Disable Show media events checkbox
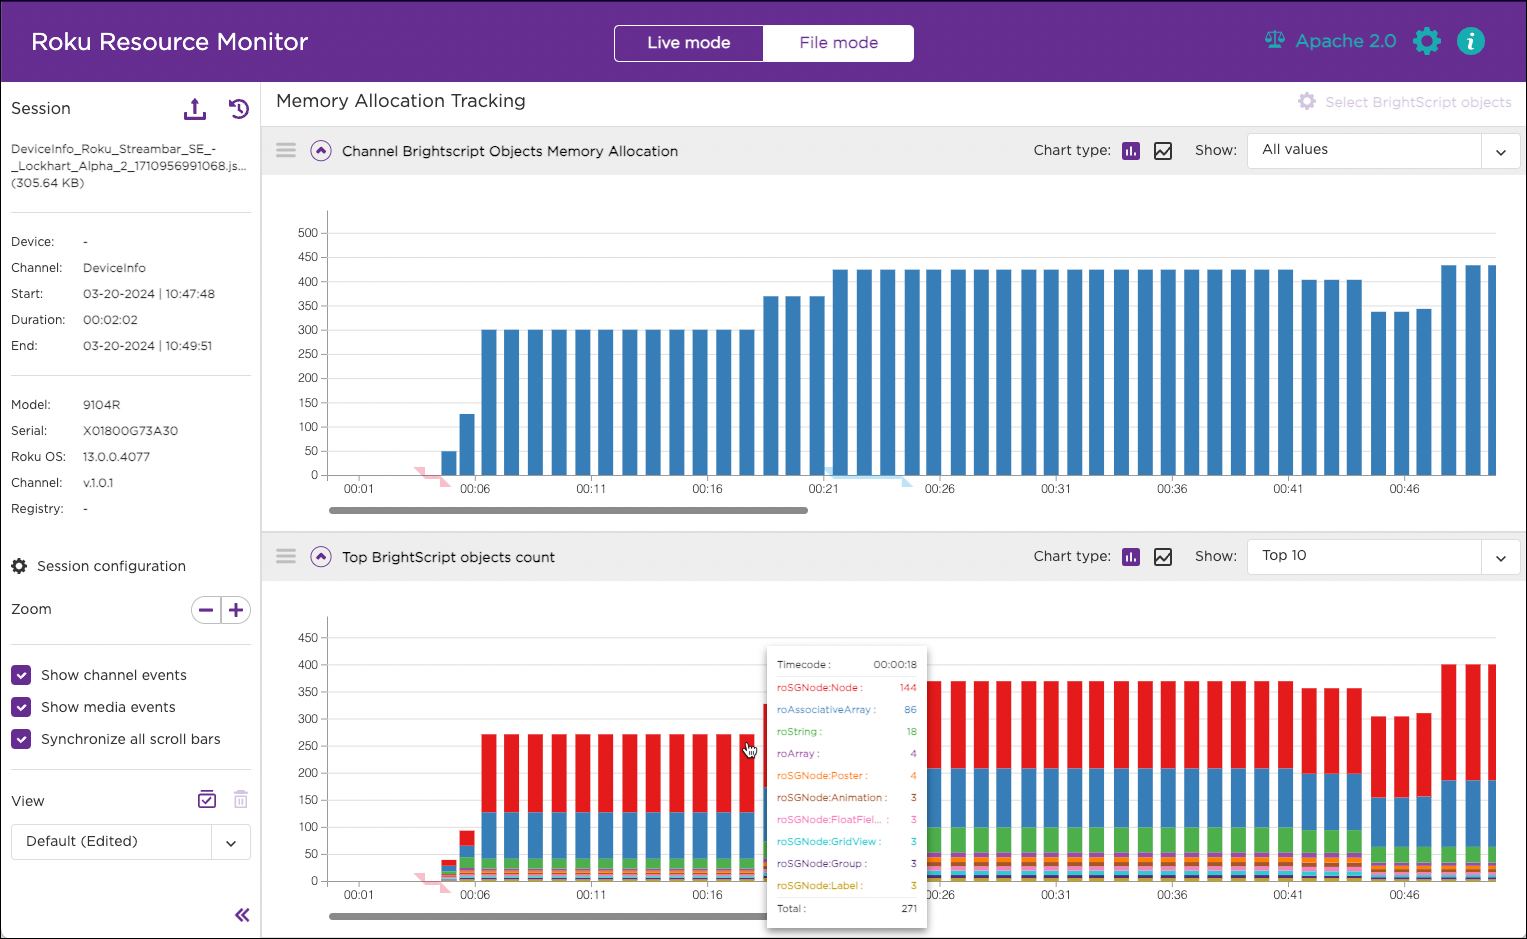The image size is (1527, 939). 21,707
